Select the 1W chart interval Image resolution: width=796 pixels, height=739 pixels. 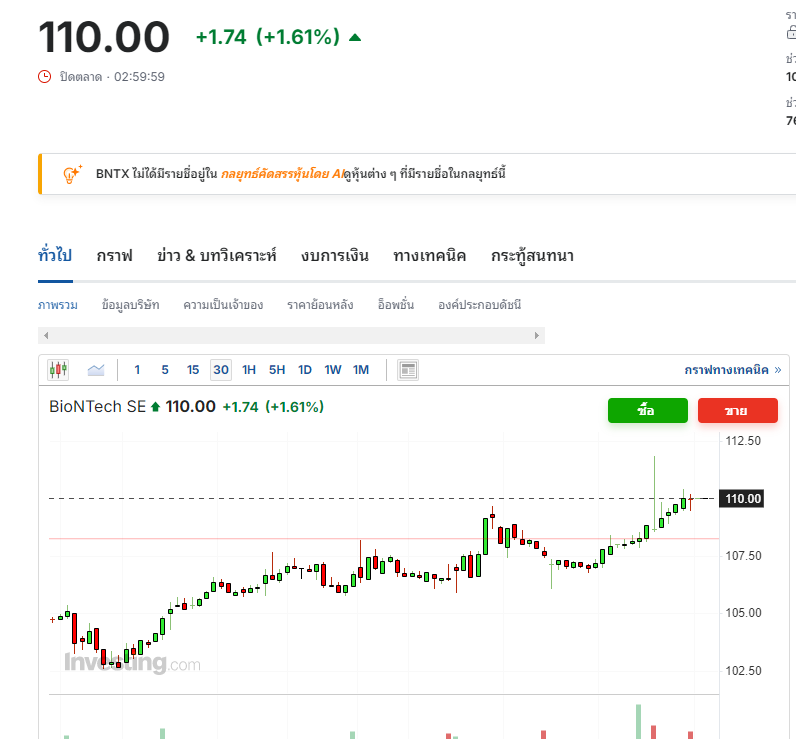tap(333, 370)
